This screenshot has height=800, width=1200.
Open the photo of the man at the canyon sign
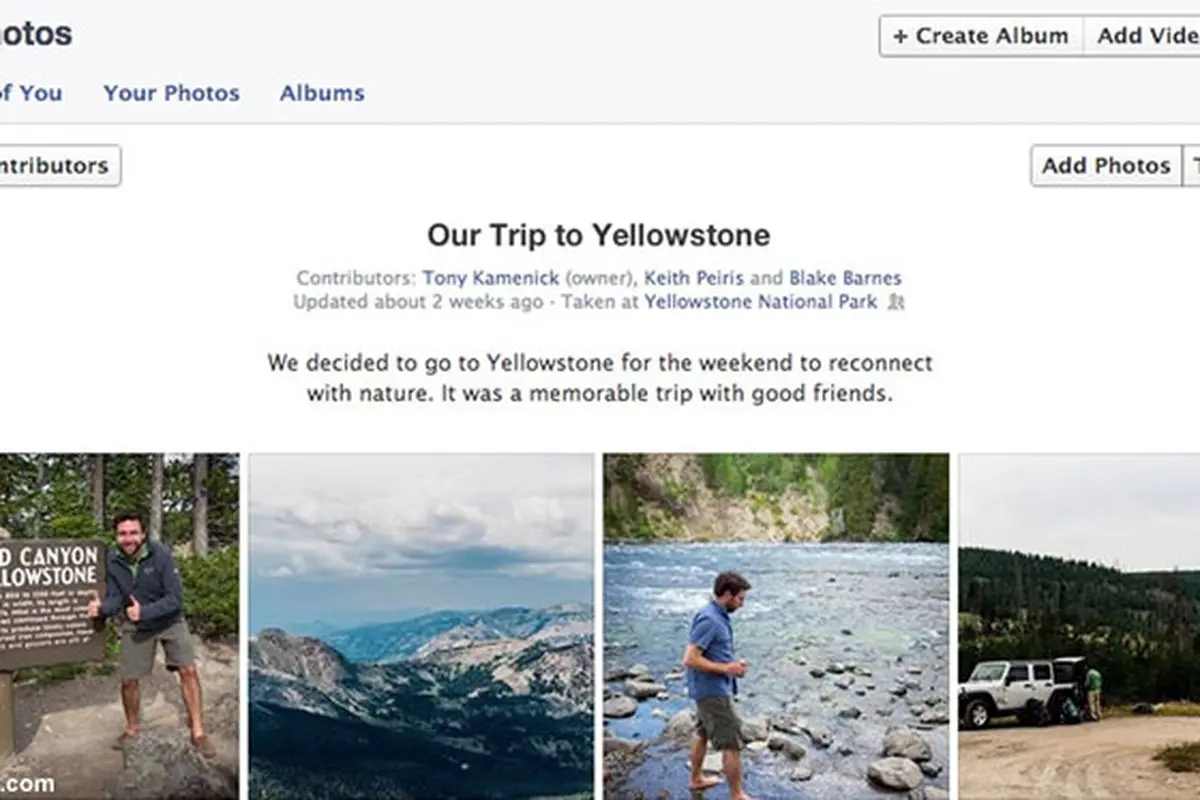119,627
